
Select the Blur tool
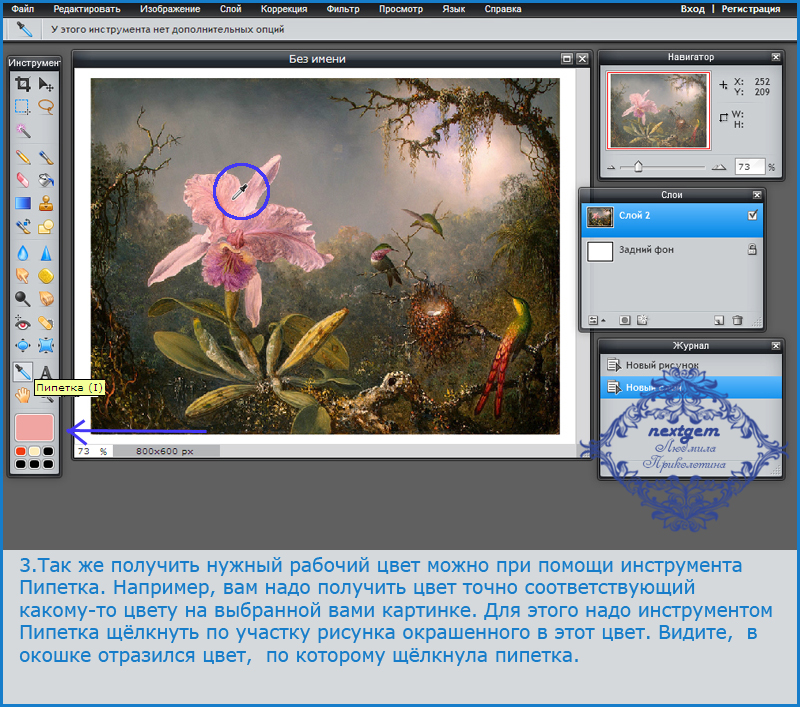click(22, 253)
